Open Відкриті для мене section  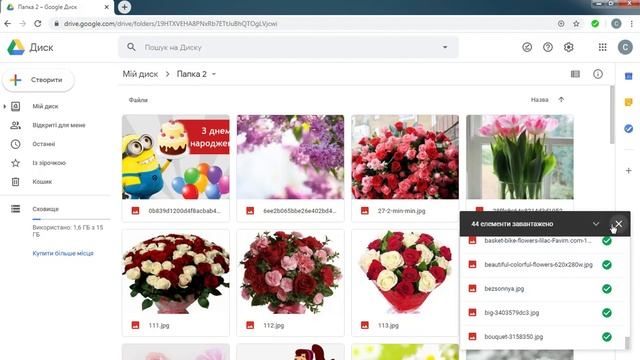click(x=59, y=125)
